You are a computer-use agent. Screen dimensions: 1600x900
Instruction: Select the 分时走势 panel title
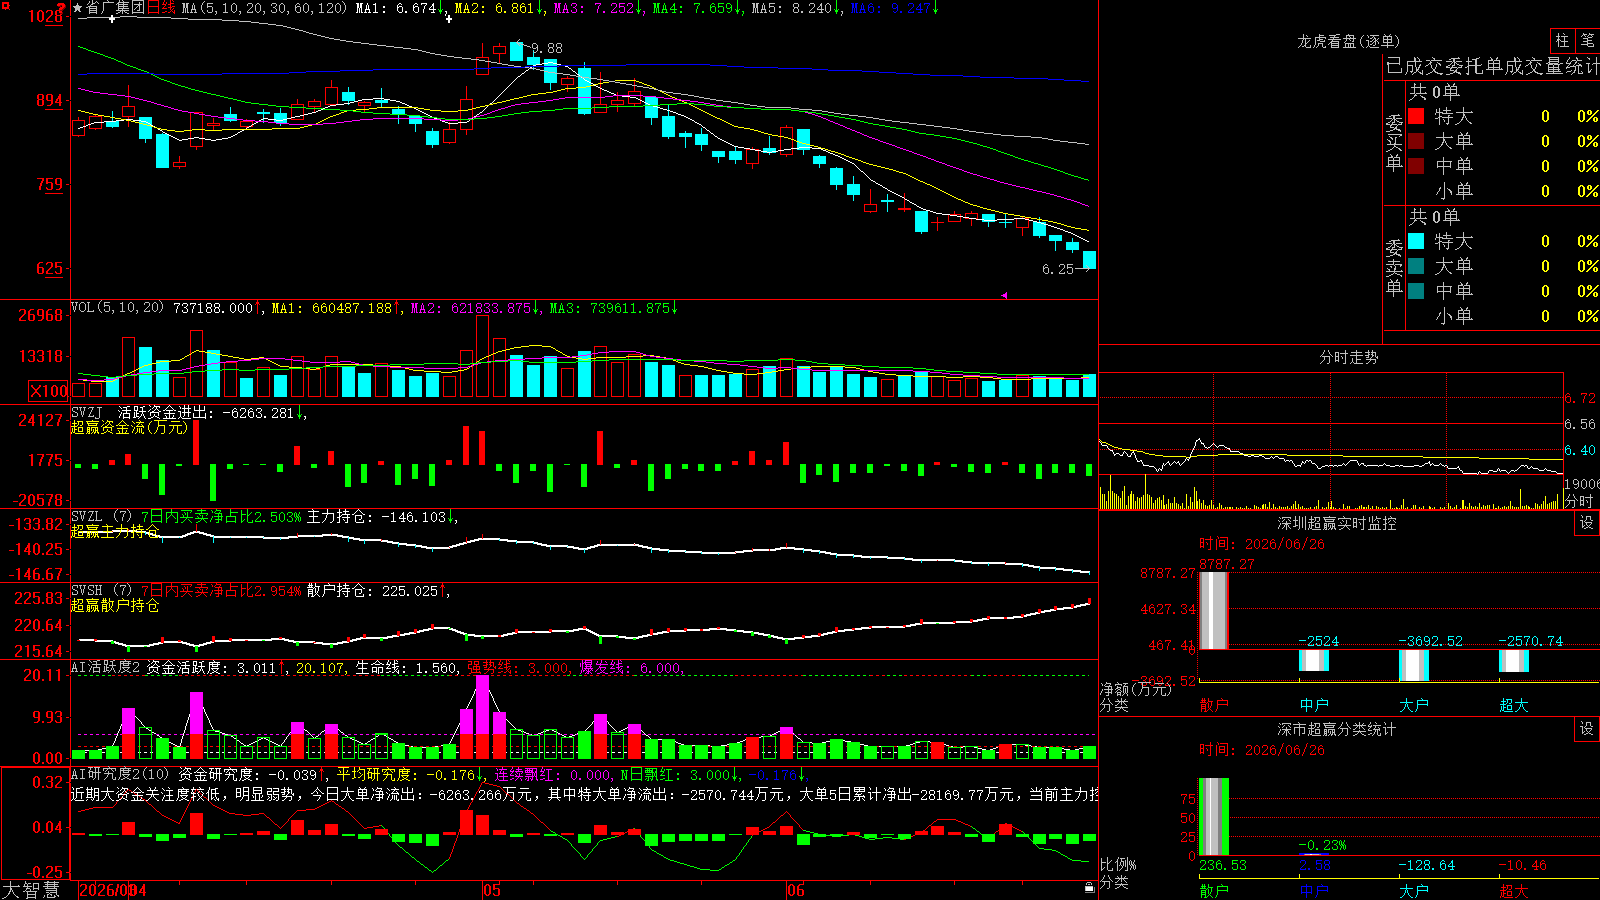point(1348,357)
